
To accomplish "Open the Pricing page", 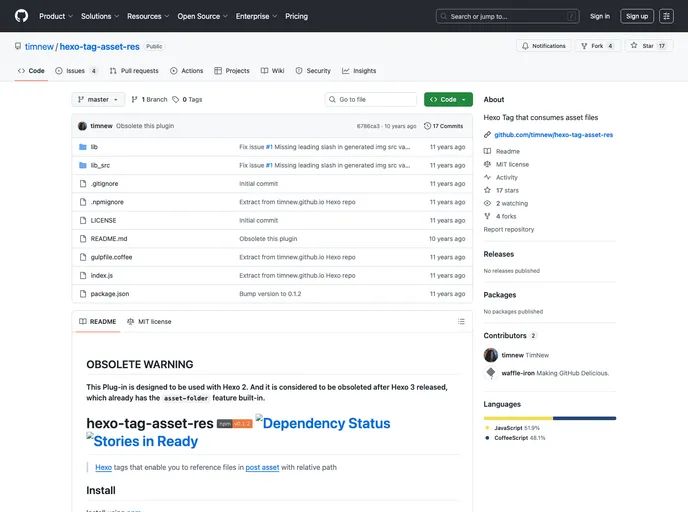I will pyautogui.click(x=296, y=16).
